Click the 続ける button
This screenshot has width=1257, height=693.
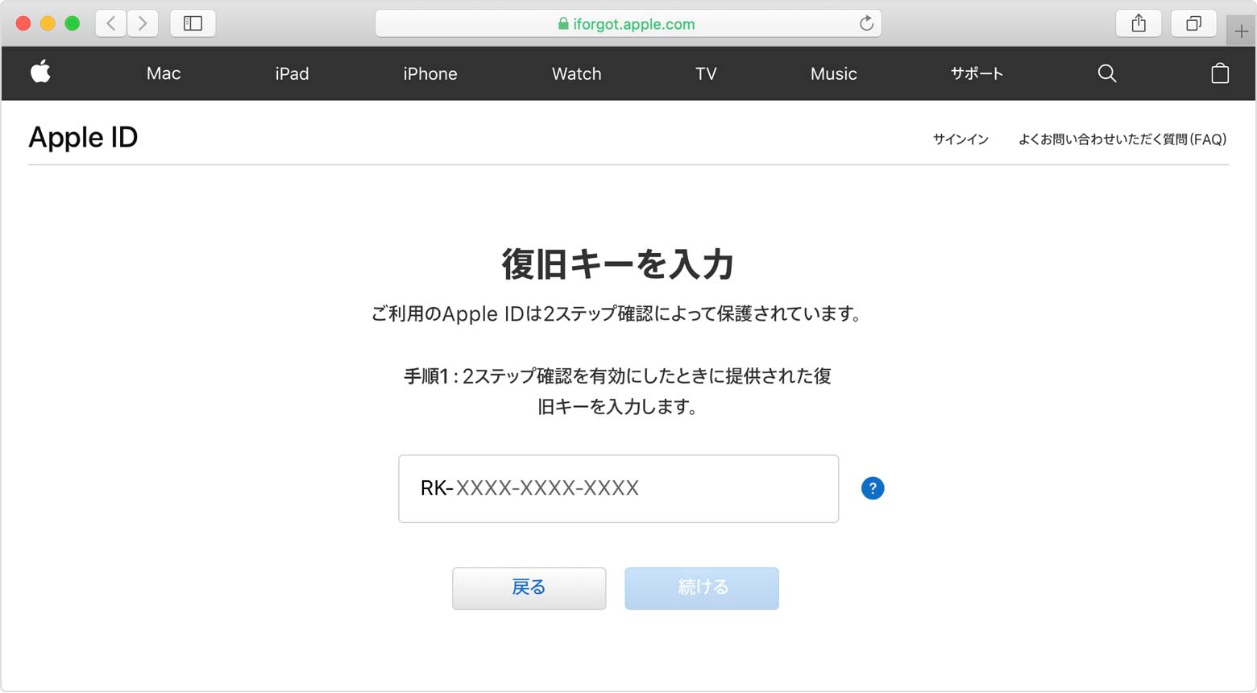tap(701, 588)
